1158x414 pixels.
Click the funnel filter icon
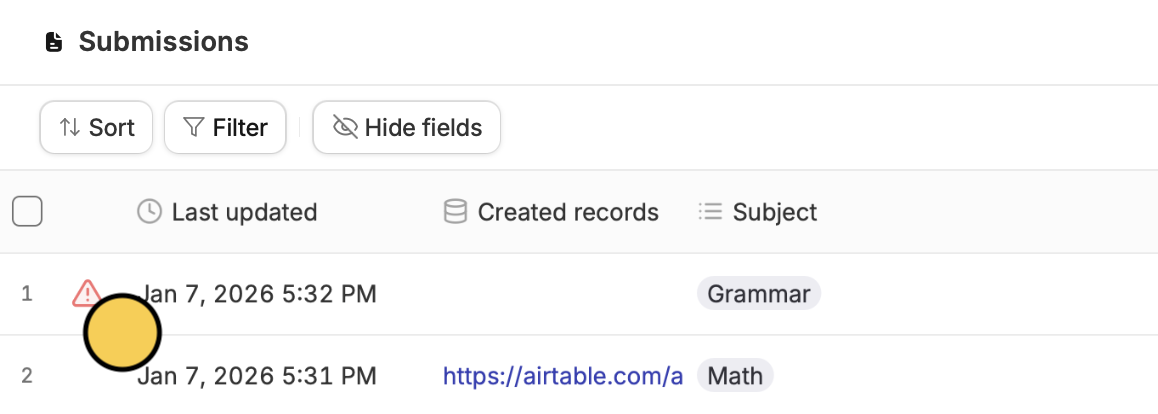pyautogui.click(x=194, y=128)
